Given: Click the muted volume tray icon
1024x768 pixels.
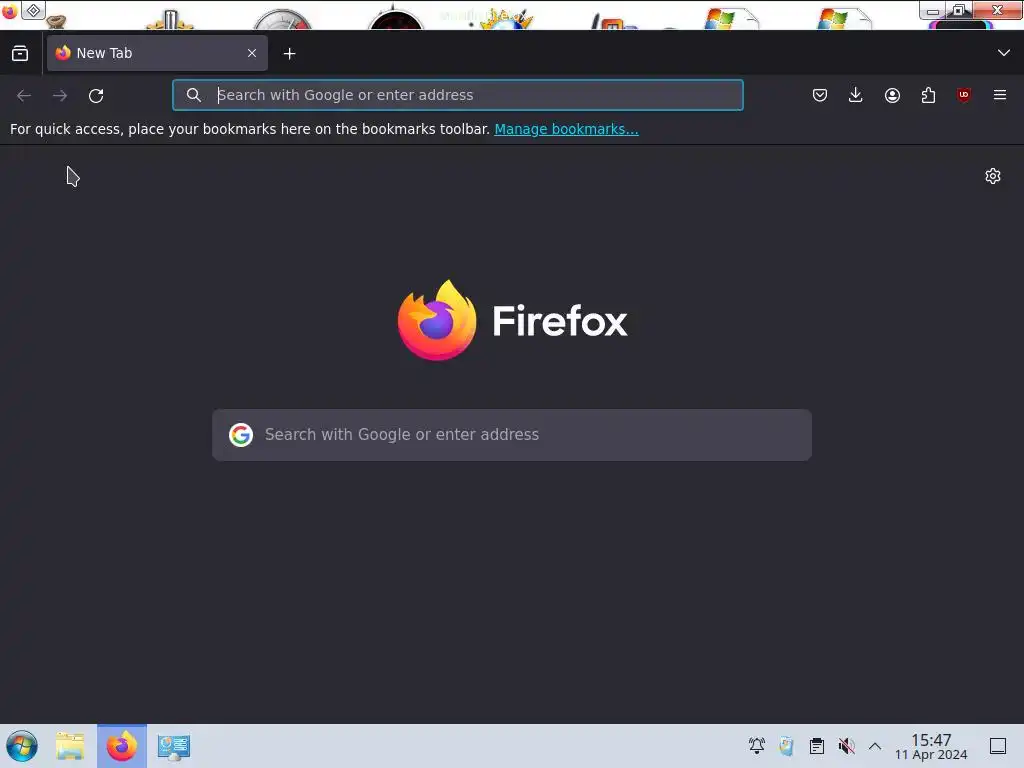Looking at the screenshot, I should 846,746.
